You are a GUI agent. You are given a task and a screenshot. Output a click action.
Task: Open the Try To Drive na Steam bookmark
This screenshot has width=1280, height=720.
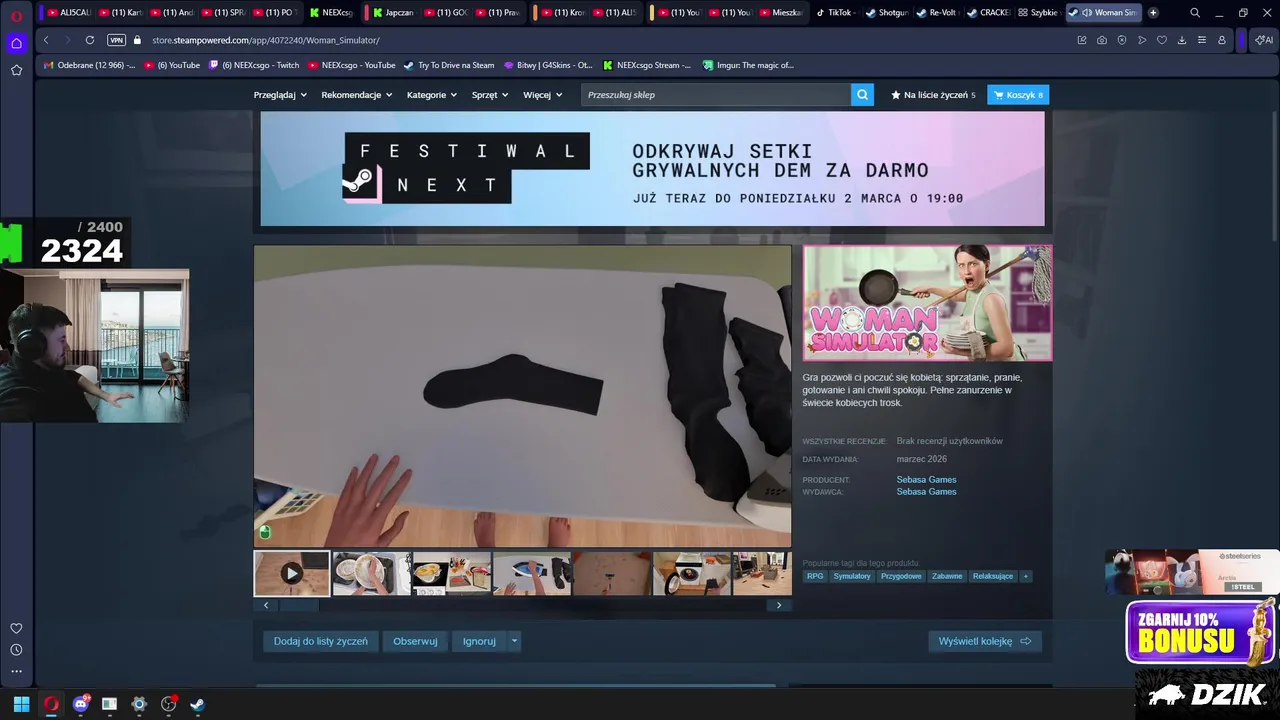click(x=449, y=65)
